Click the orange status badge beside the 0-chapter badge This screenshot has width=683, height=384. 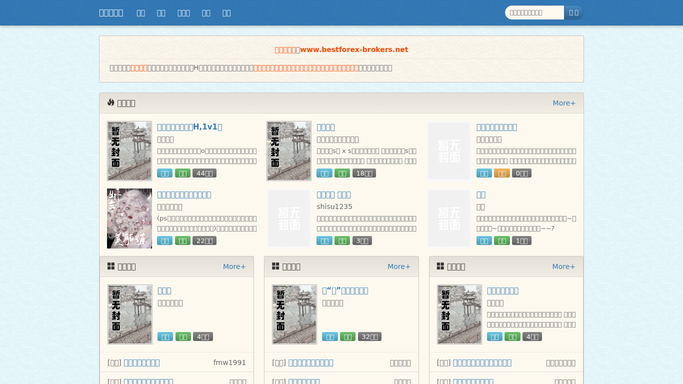pyautogui.click(x=502, y=173)
